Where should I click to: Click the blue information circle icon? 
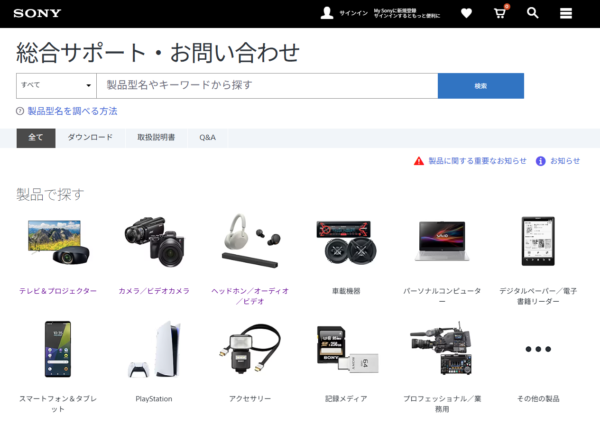tap(540, 161)
